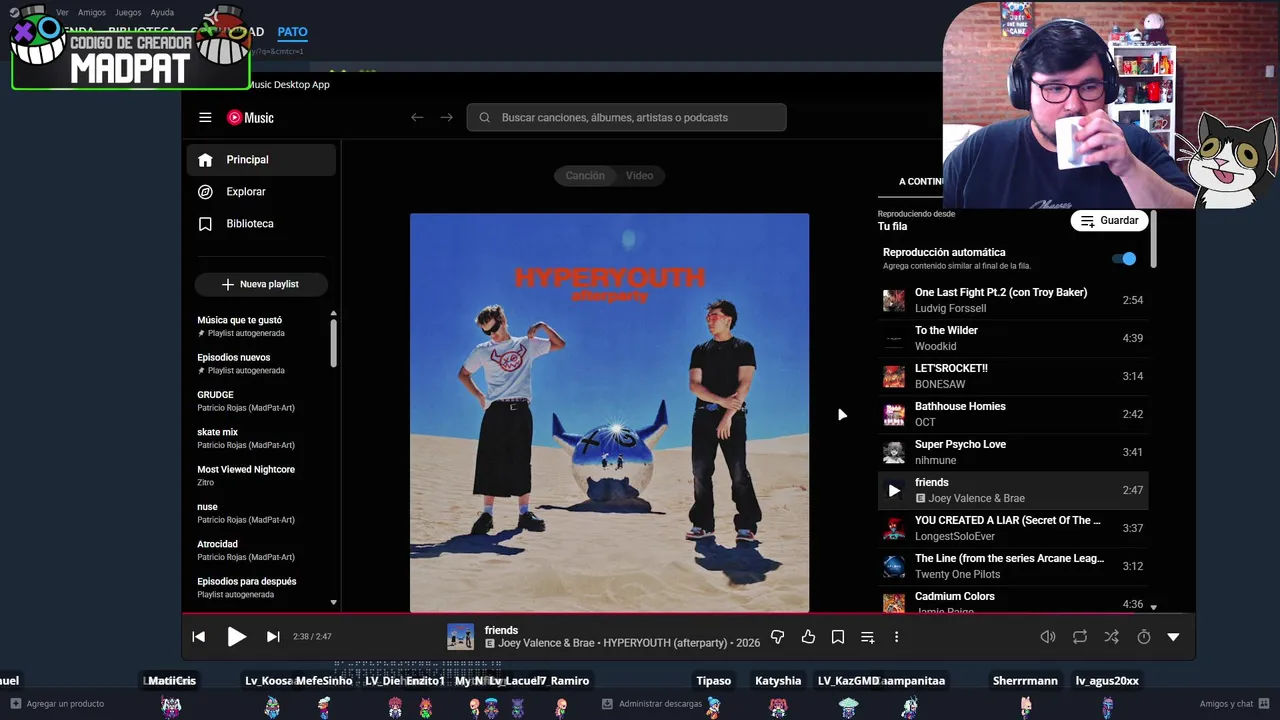
Task: Switch to Video mode
Action: (639, 175)
